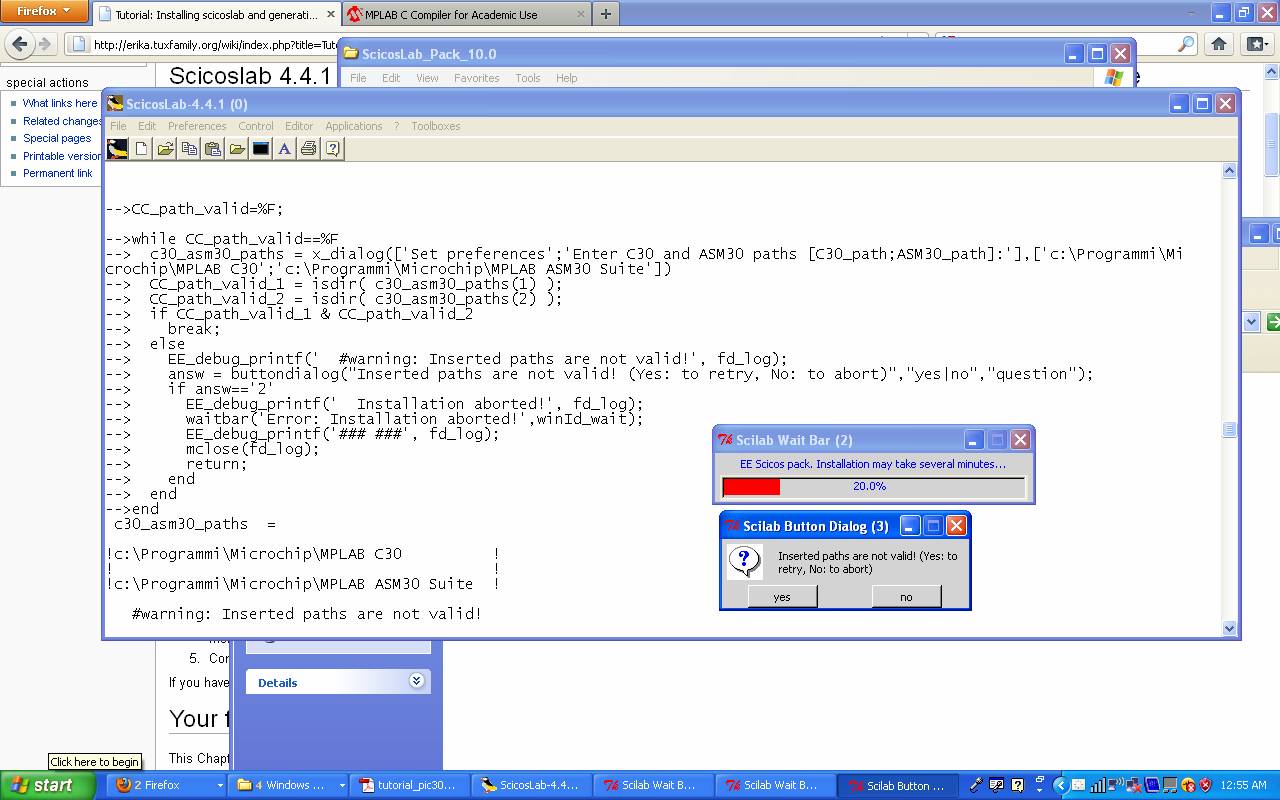Open the Firefox application menu button
The height and width of the screenshot is (800, 1280).
[45, 11]
